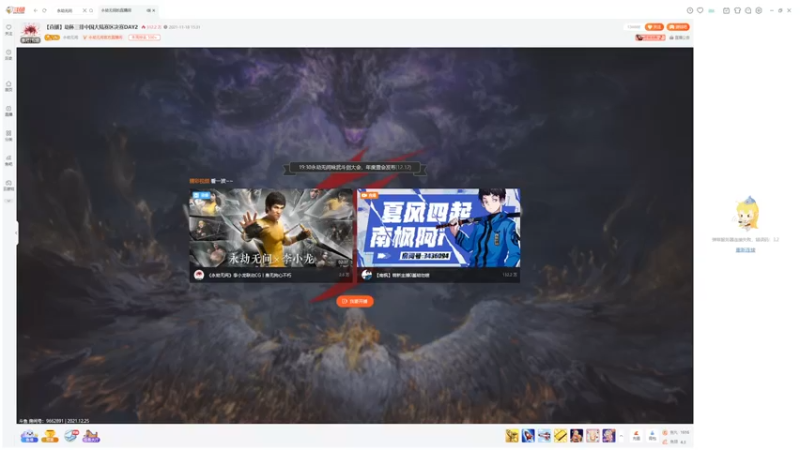This screenshot has height=450, width=800.
Task: Open the categories grid icon in left sidebar
Action: pos(9,135)
